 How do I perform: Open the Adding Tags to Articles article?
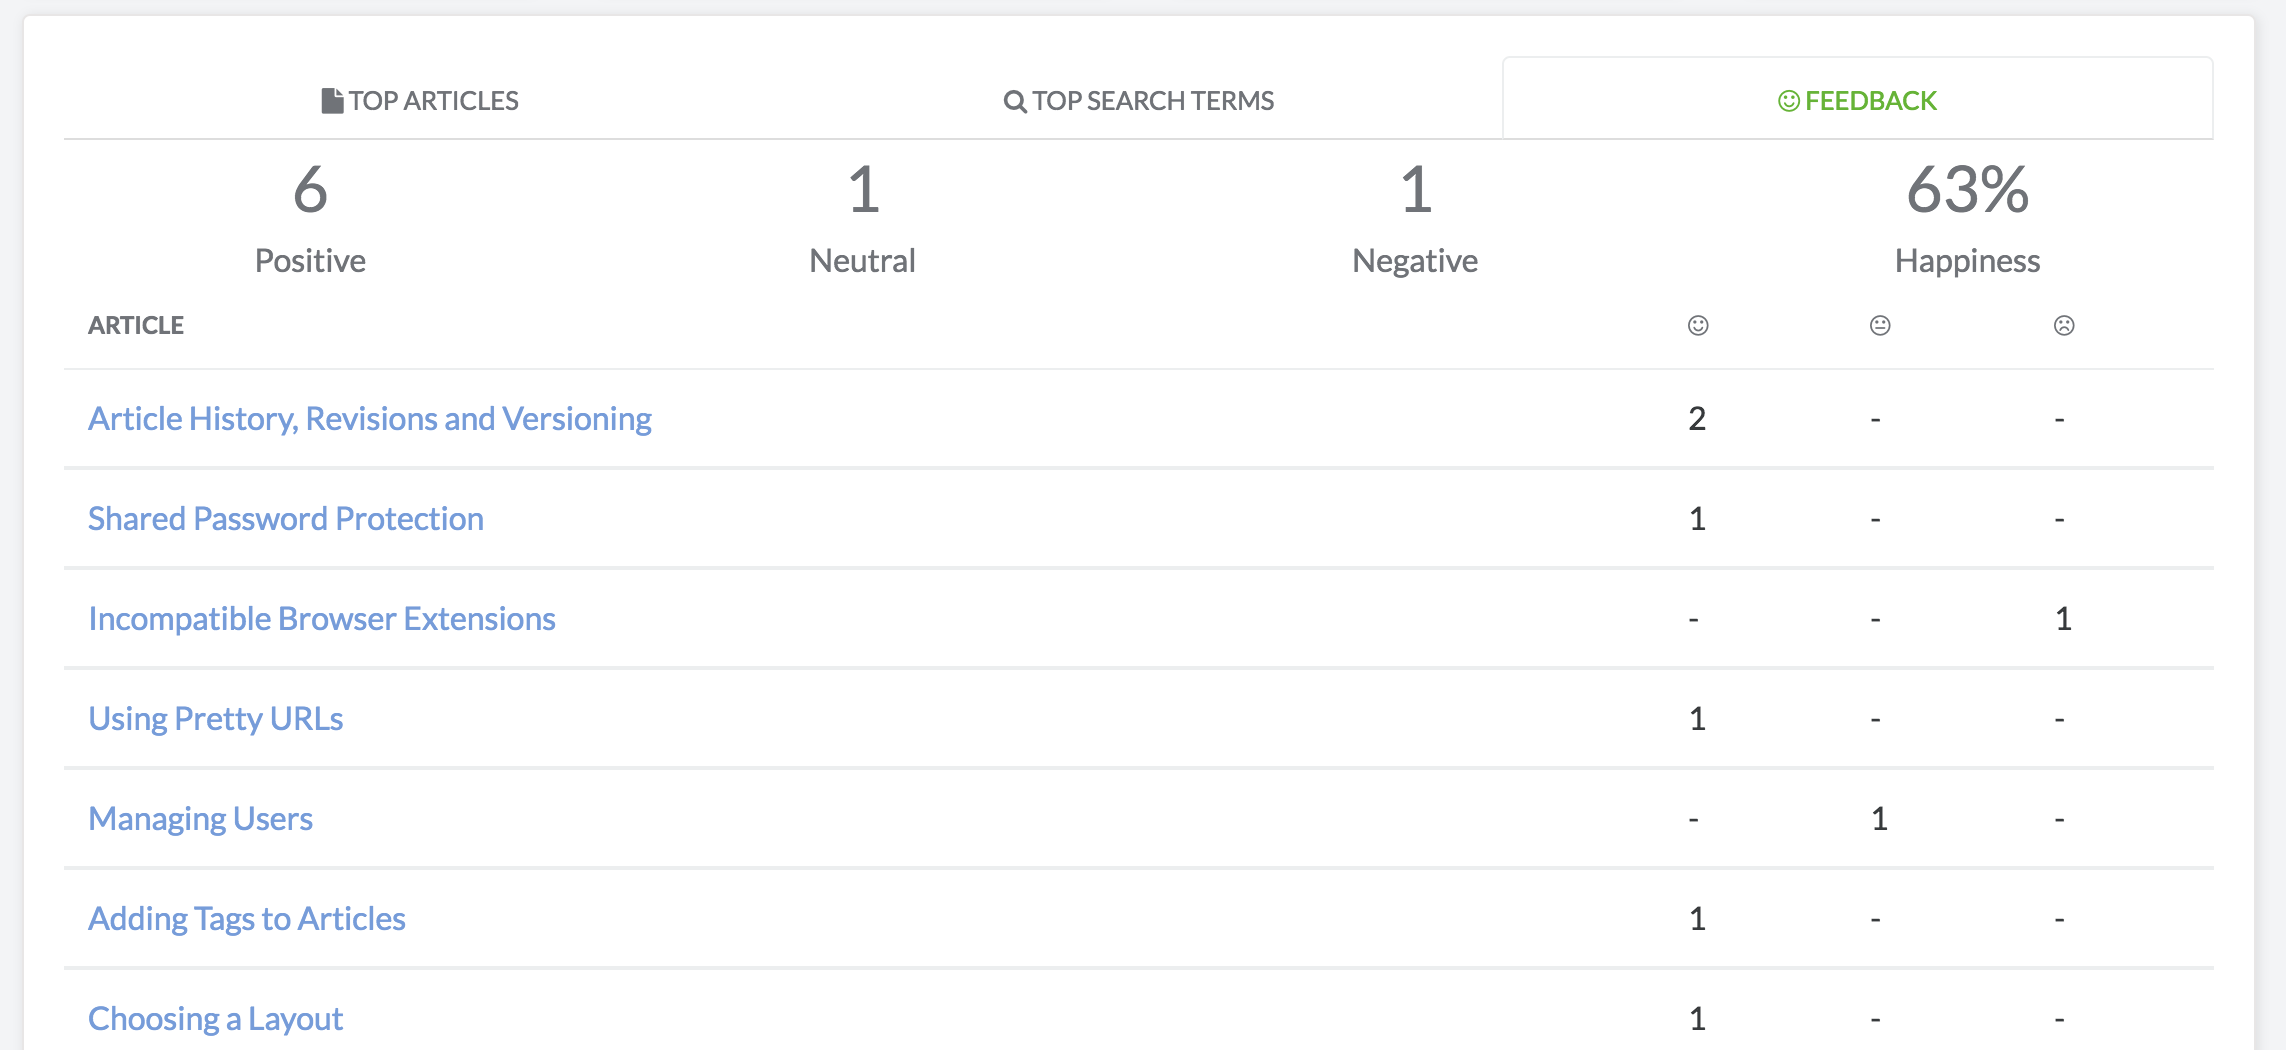(x=247, y=918)
